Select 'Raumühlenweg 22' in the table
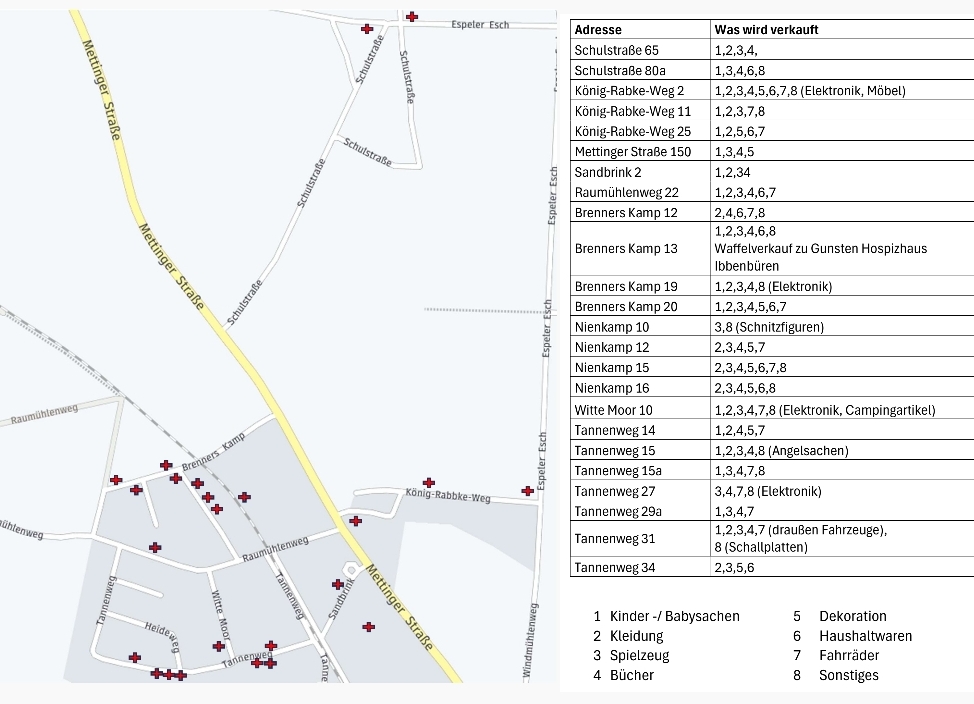The height and width of the screenshot is (704, 974). pos(640,193)
